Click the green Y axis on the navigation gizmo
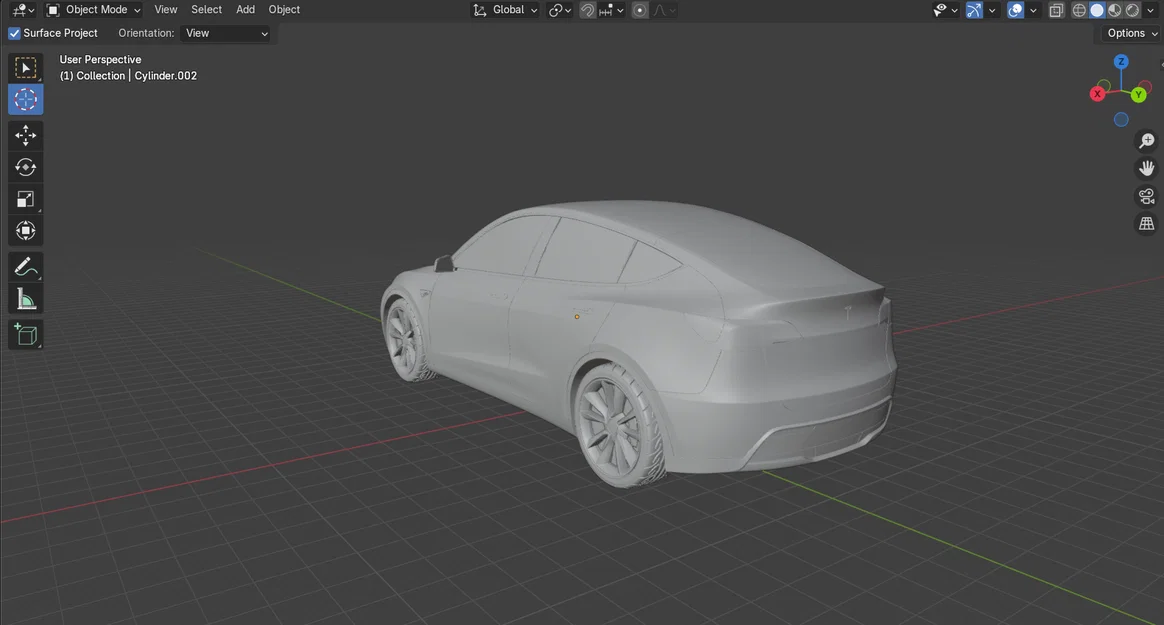1164x625 pixels. point(1139,93)
